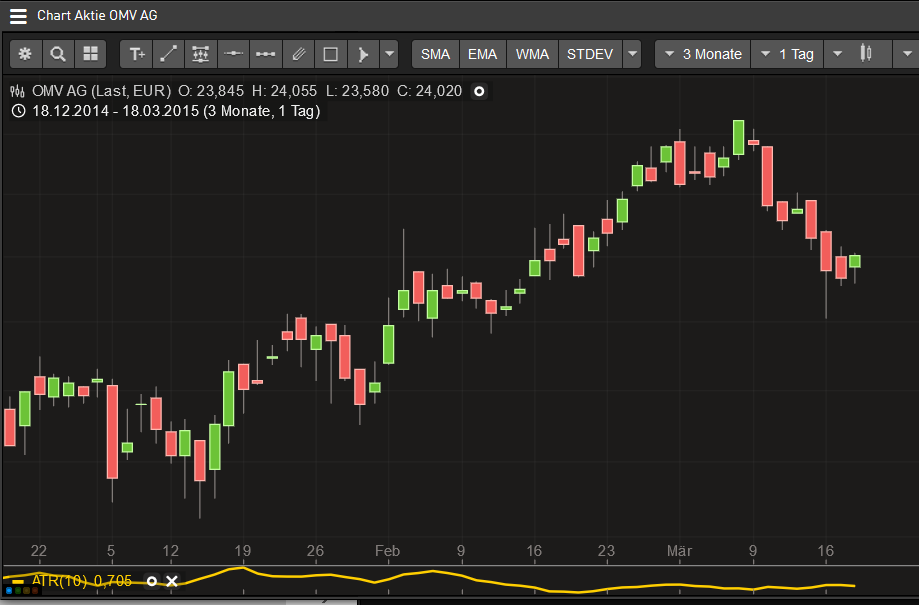Select the paperclip attachment tool

tap(298, 54)
